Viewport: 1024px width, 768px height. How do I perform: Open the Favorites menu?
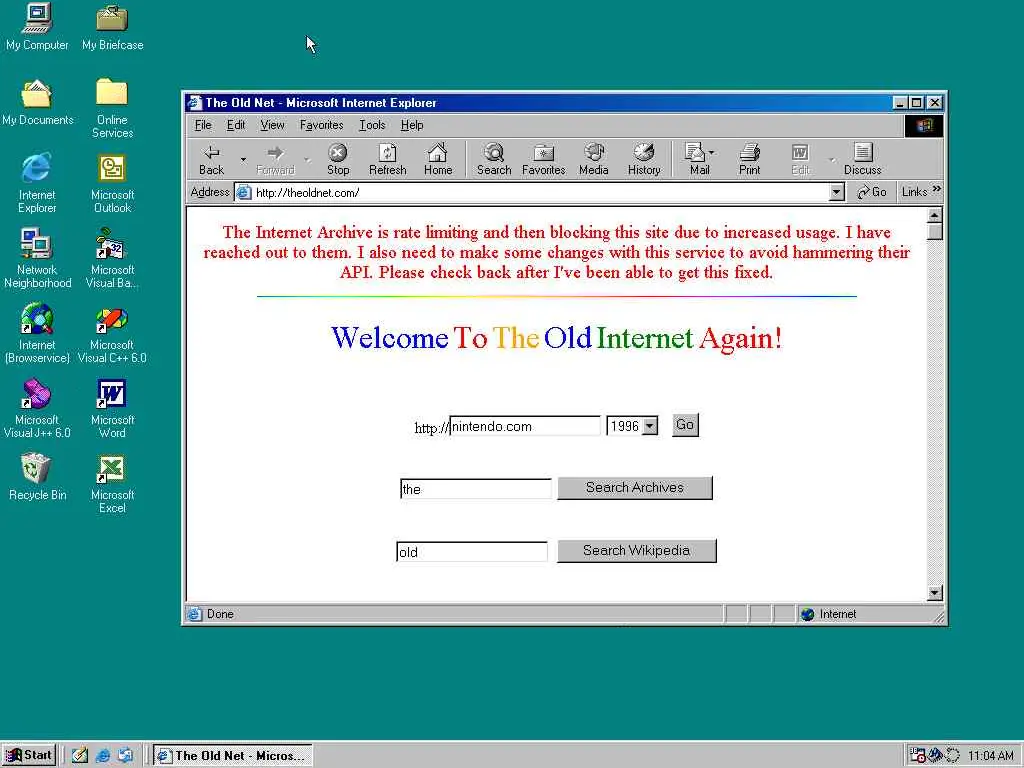321,125
